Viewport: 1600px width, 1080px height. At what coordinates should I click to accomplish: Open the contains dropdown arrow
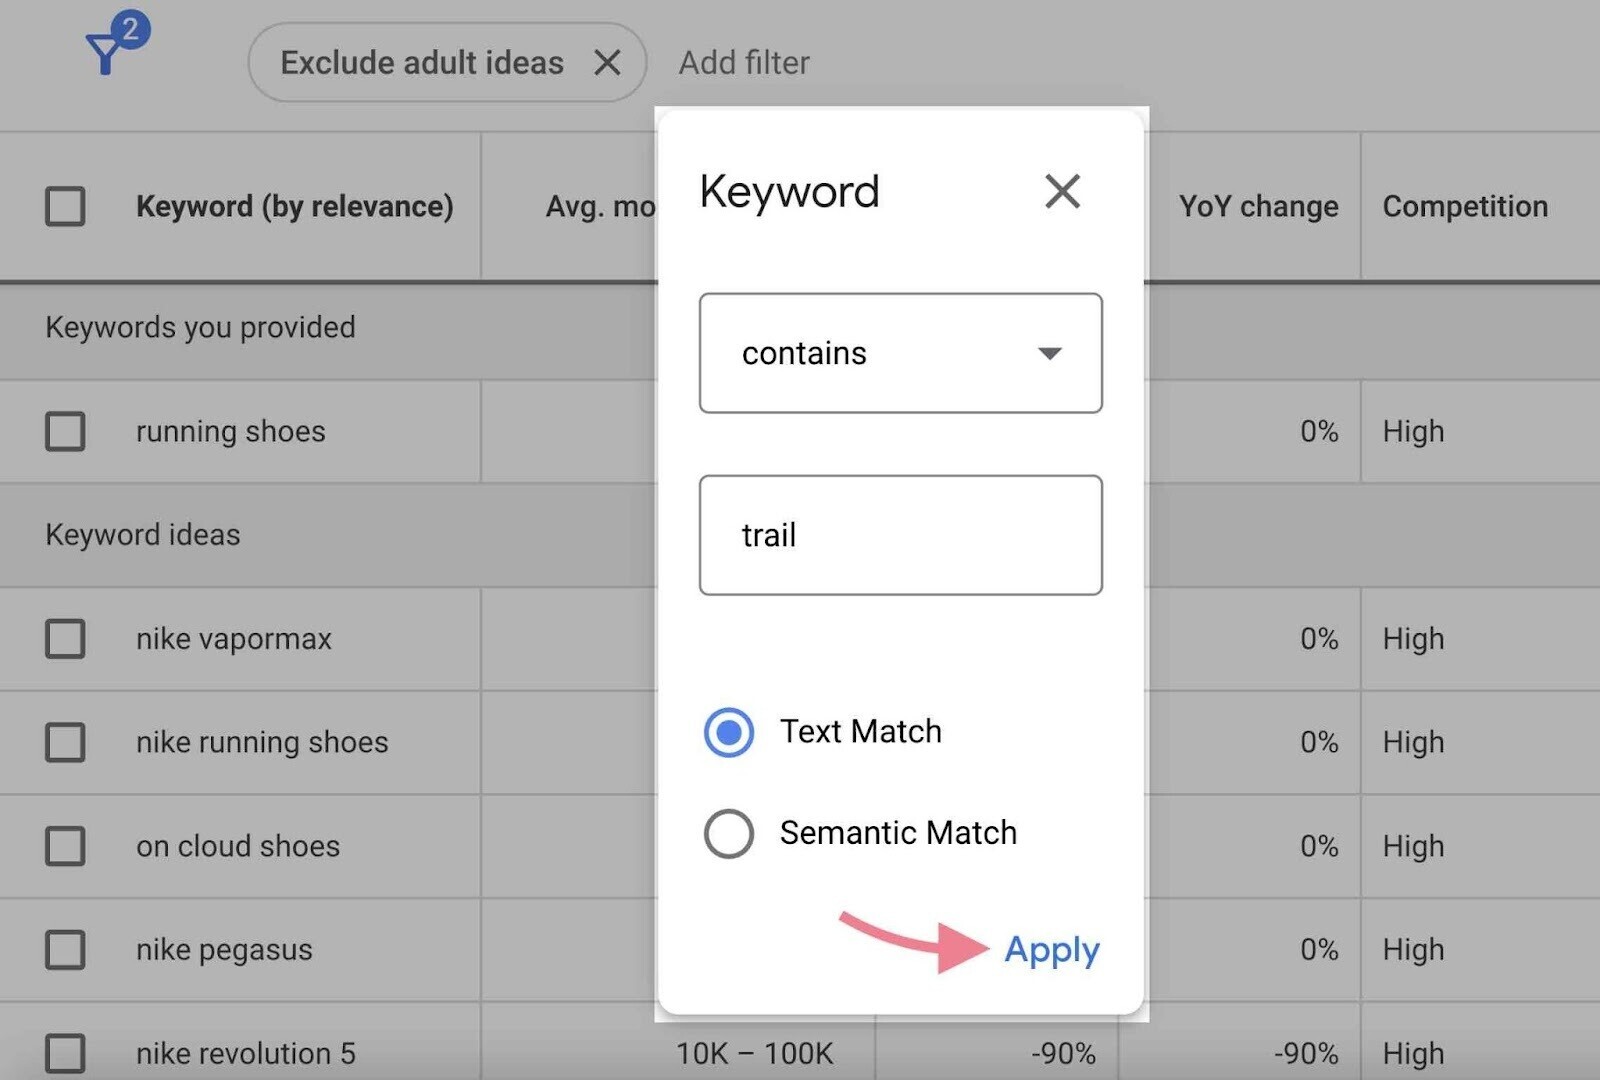[x=1049, y=353]
